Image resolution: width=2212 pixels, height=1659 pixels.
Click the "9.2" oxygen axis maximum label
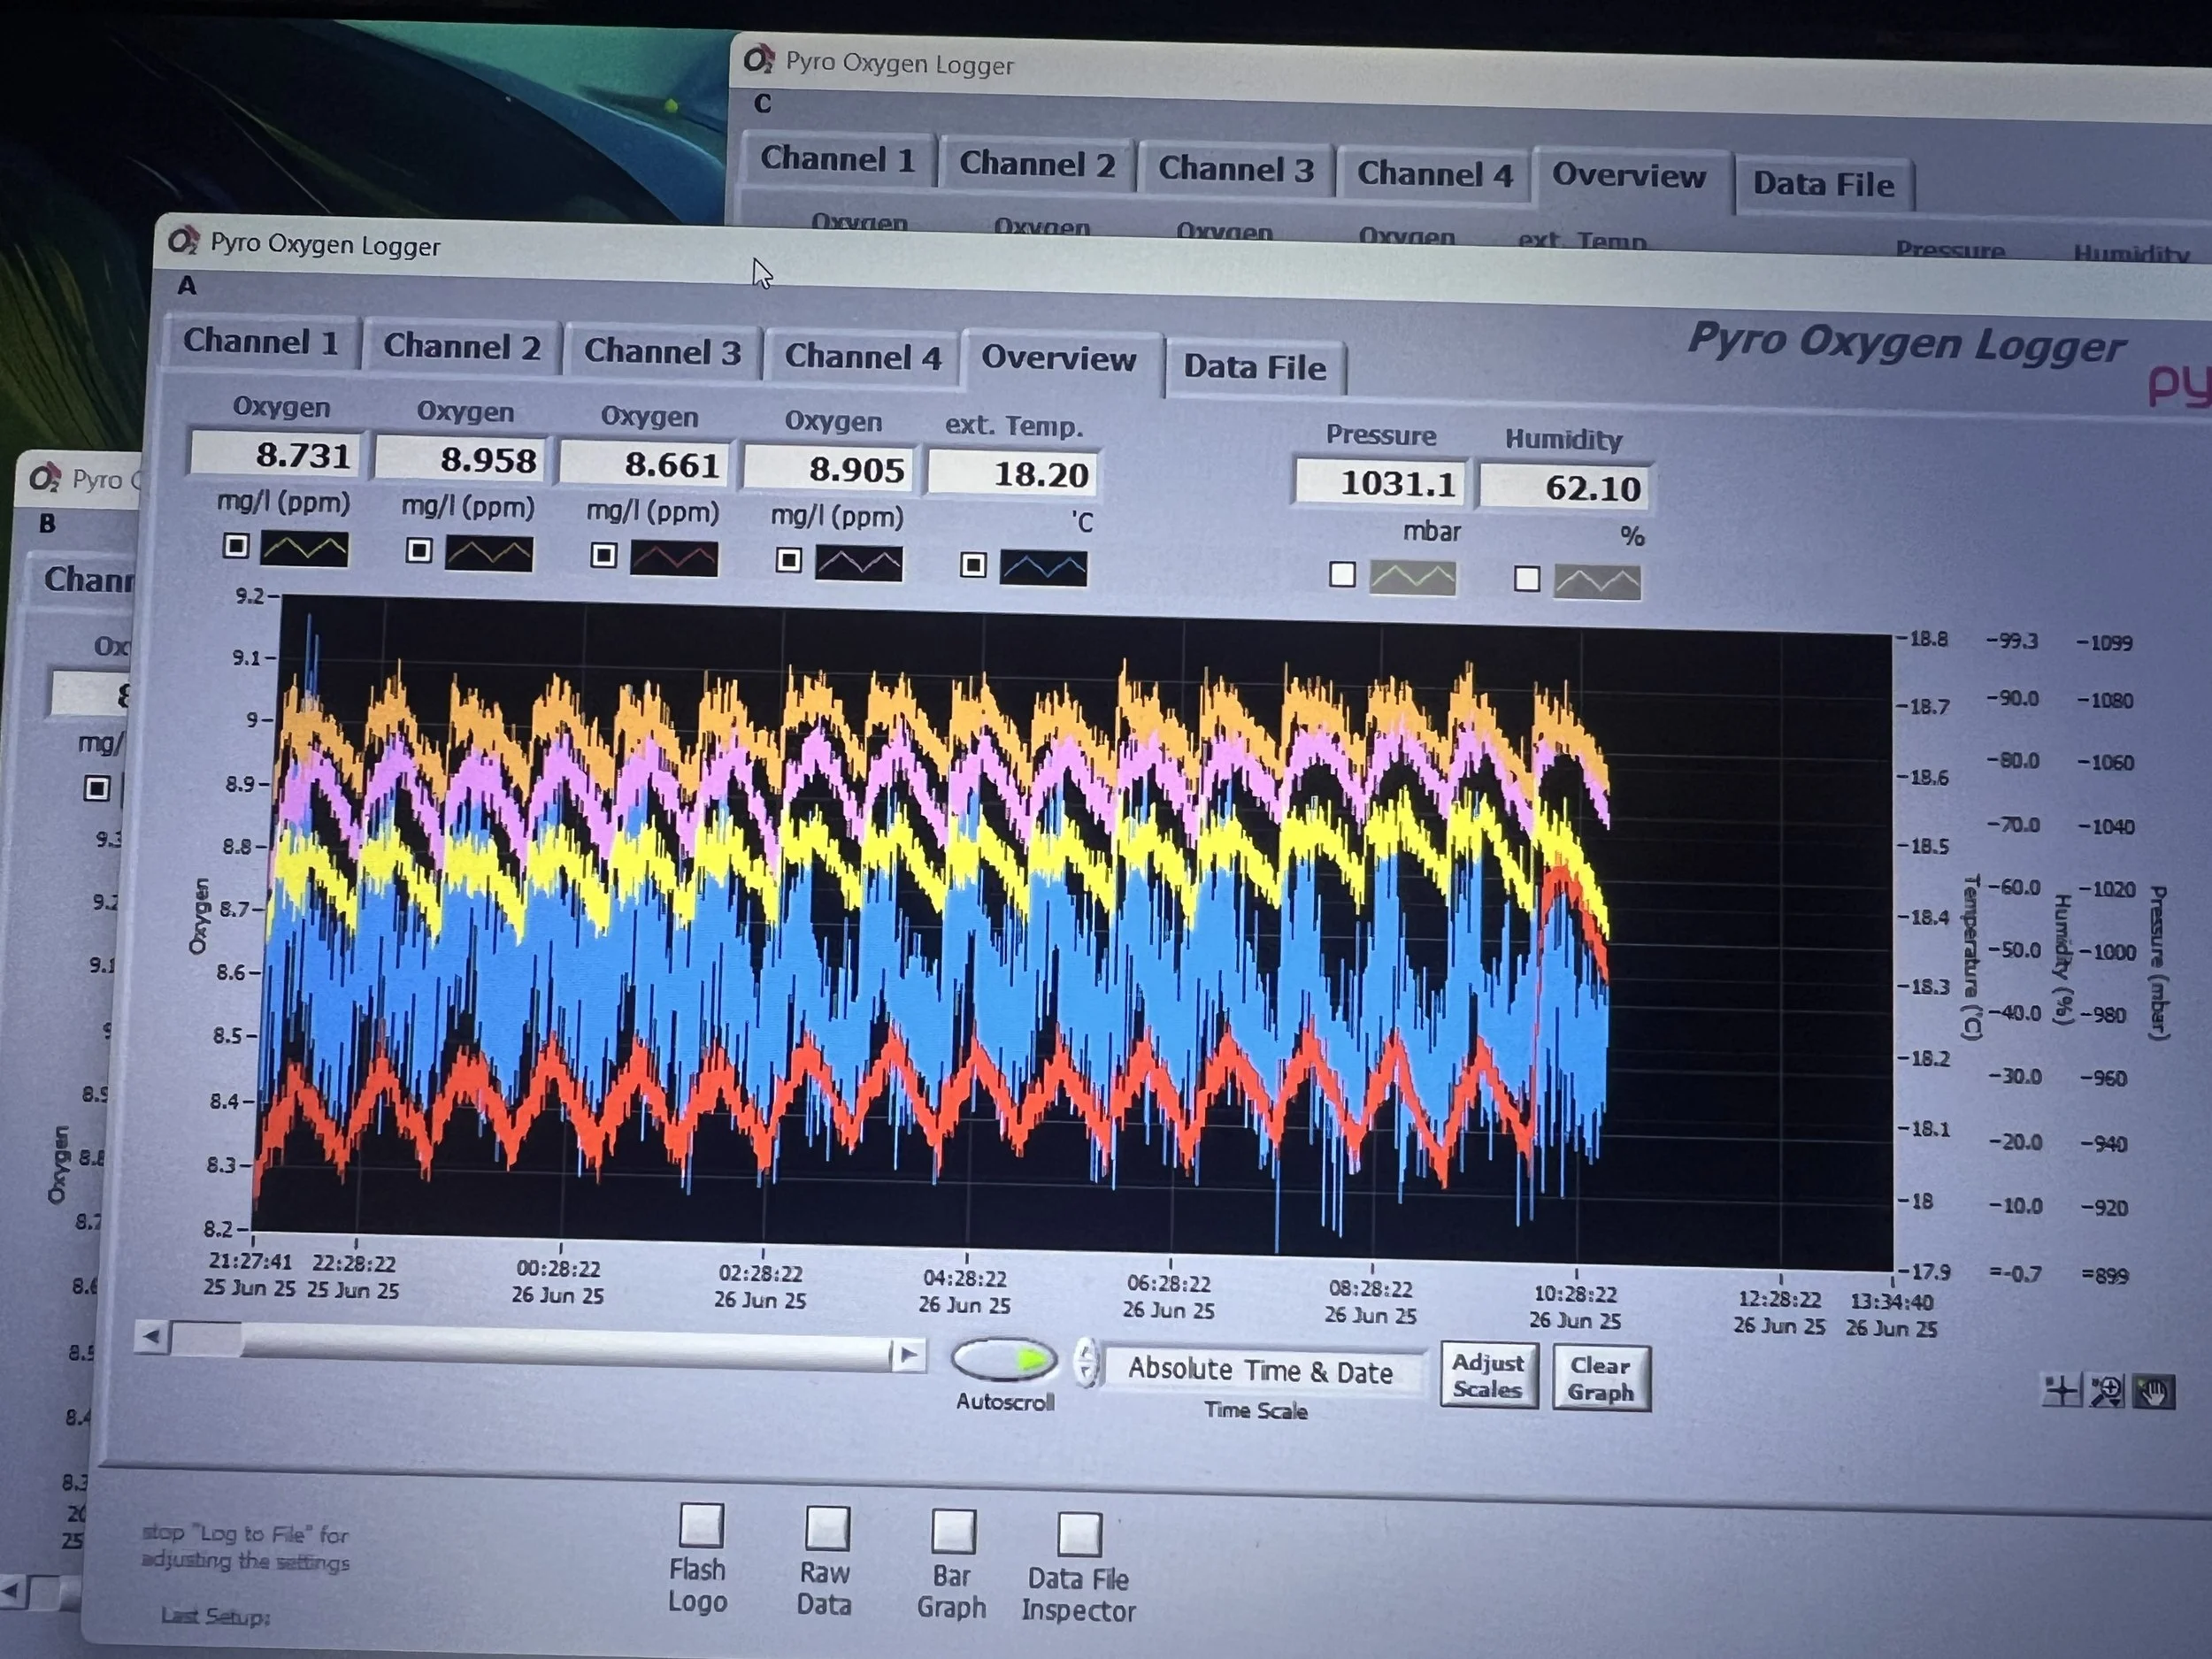pos(250,597)
